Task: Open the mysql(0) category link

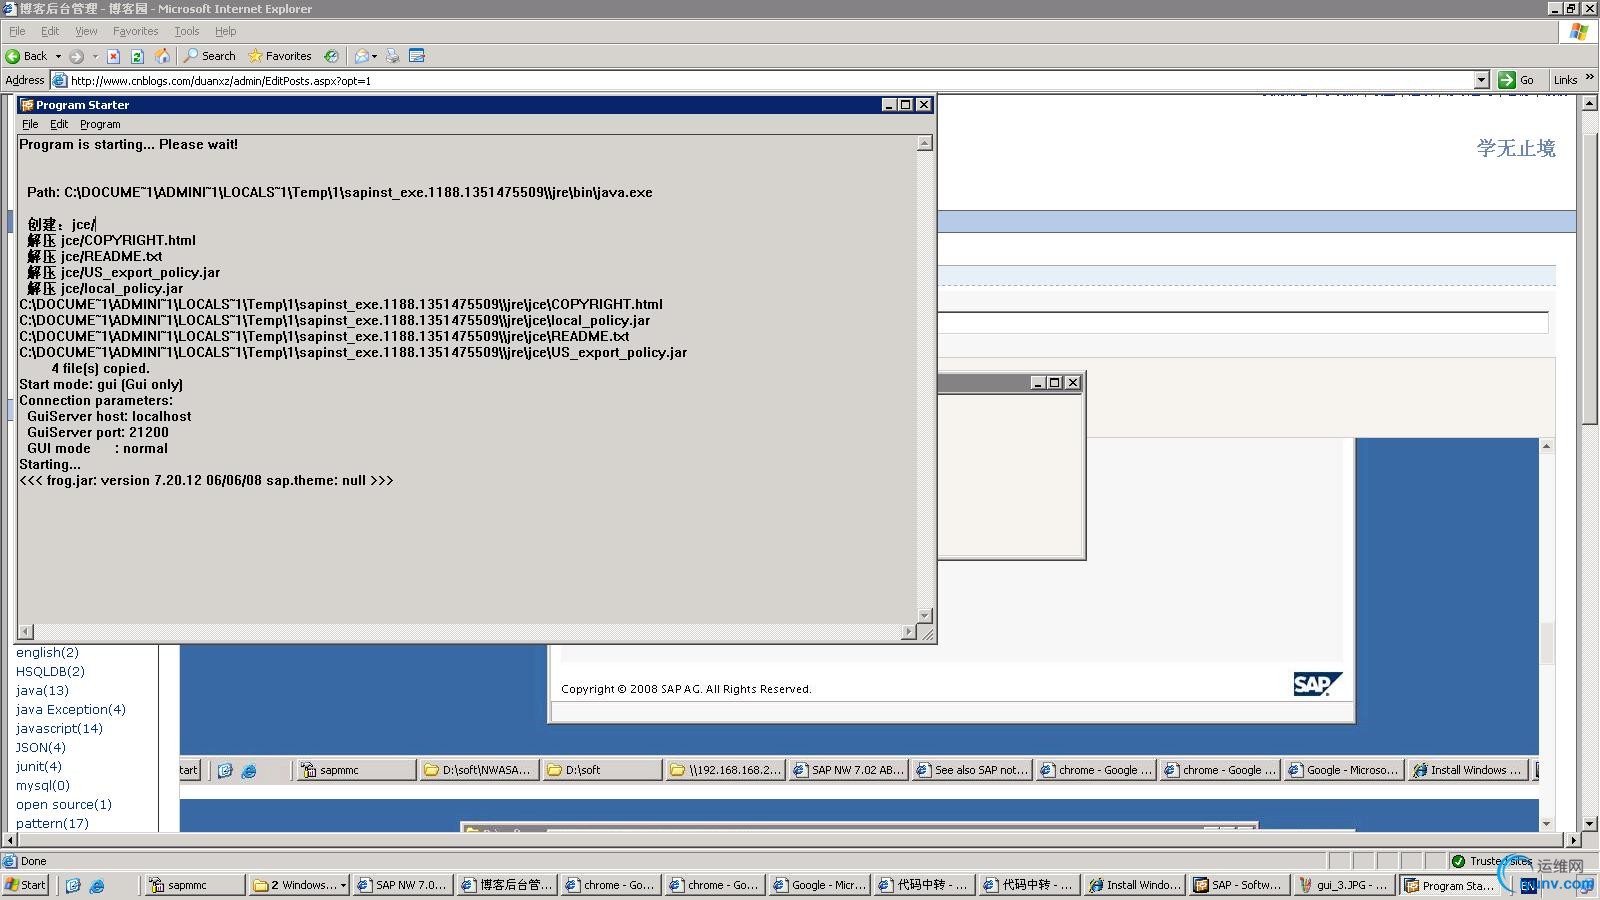Action: (42, 785)
